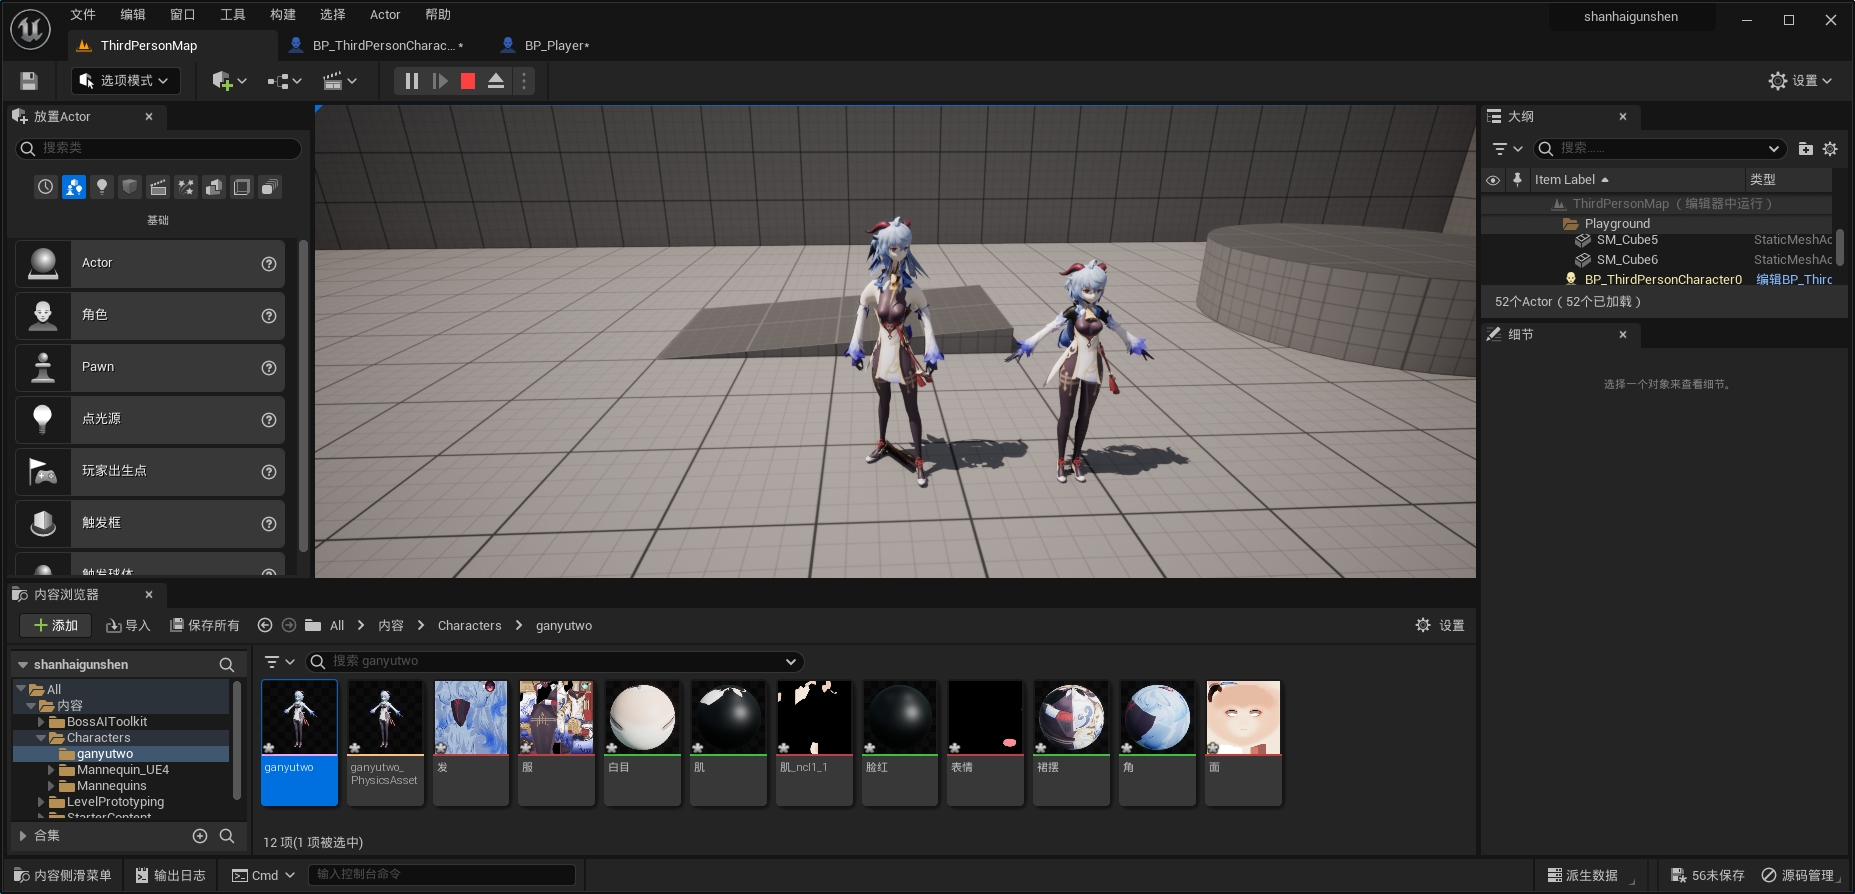
Task: Open the 窗口 menu
Action: pos(183,15)
